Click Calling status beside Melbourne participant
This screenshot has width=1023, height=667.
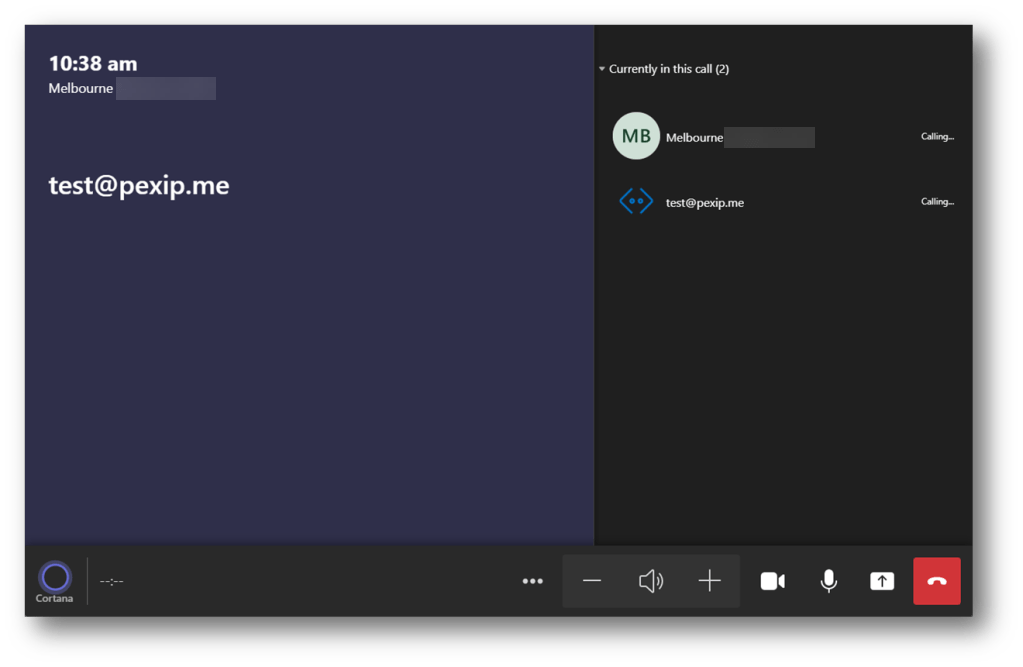[x=937, y=137]
